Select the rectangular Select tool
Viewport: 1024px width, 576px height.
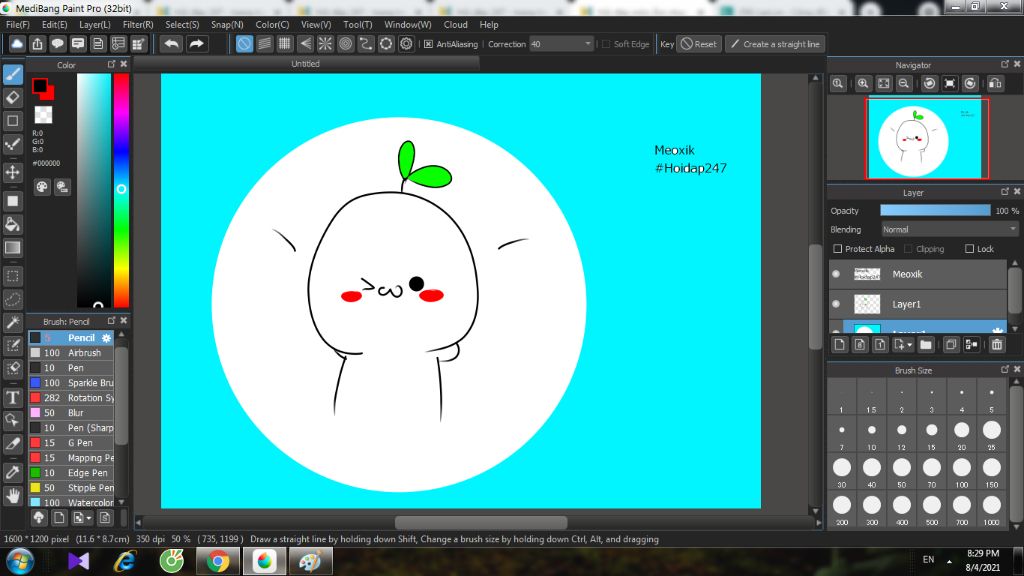pyautogui.click(x=13, y=276)
